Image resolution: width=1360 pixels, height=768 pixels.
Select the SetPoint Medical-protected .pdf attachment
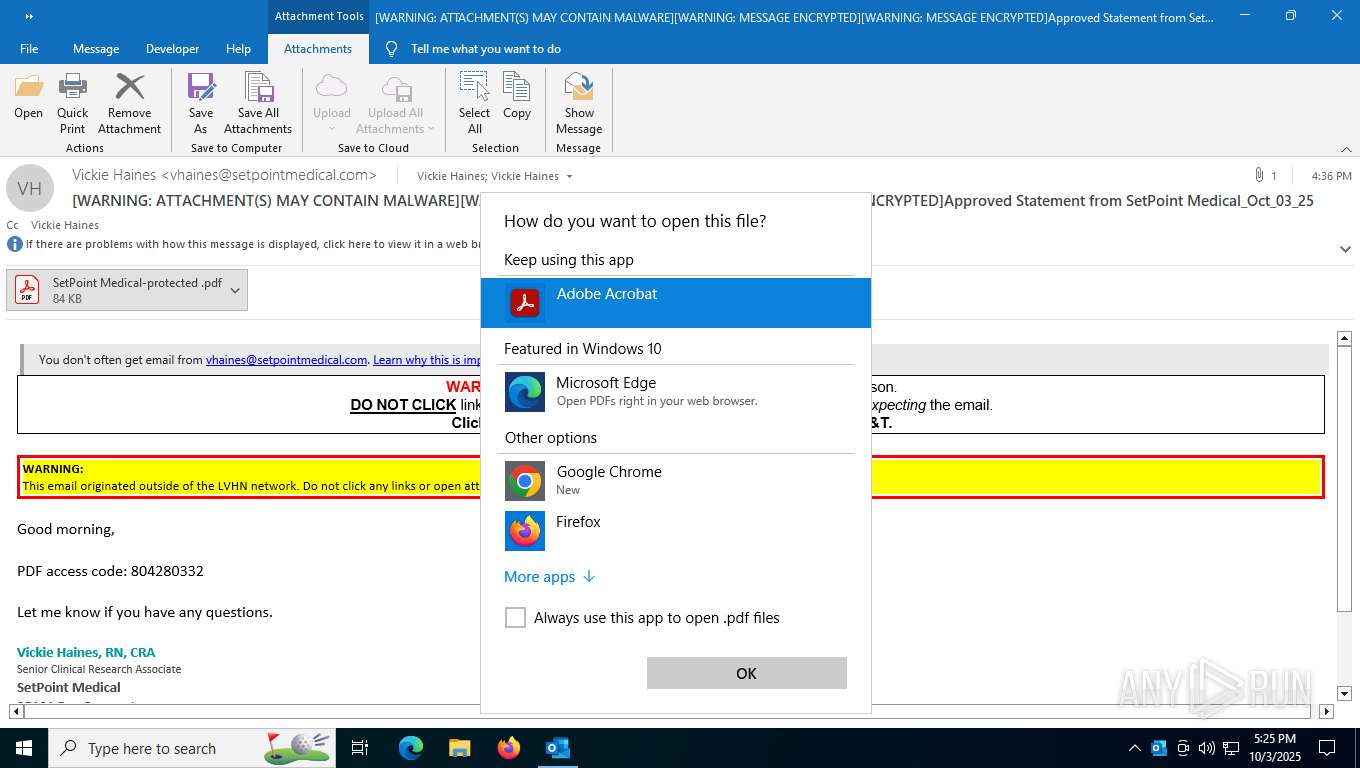click(127, 290)
